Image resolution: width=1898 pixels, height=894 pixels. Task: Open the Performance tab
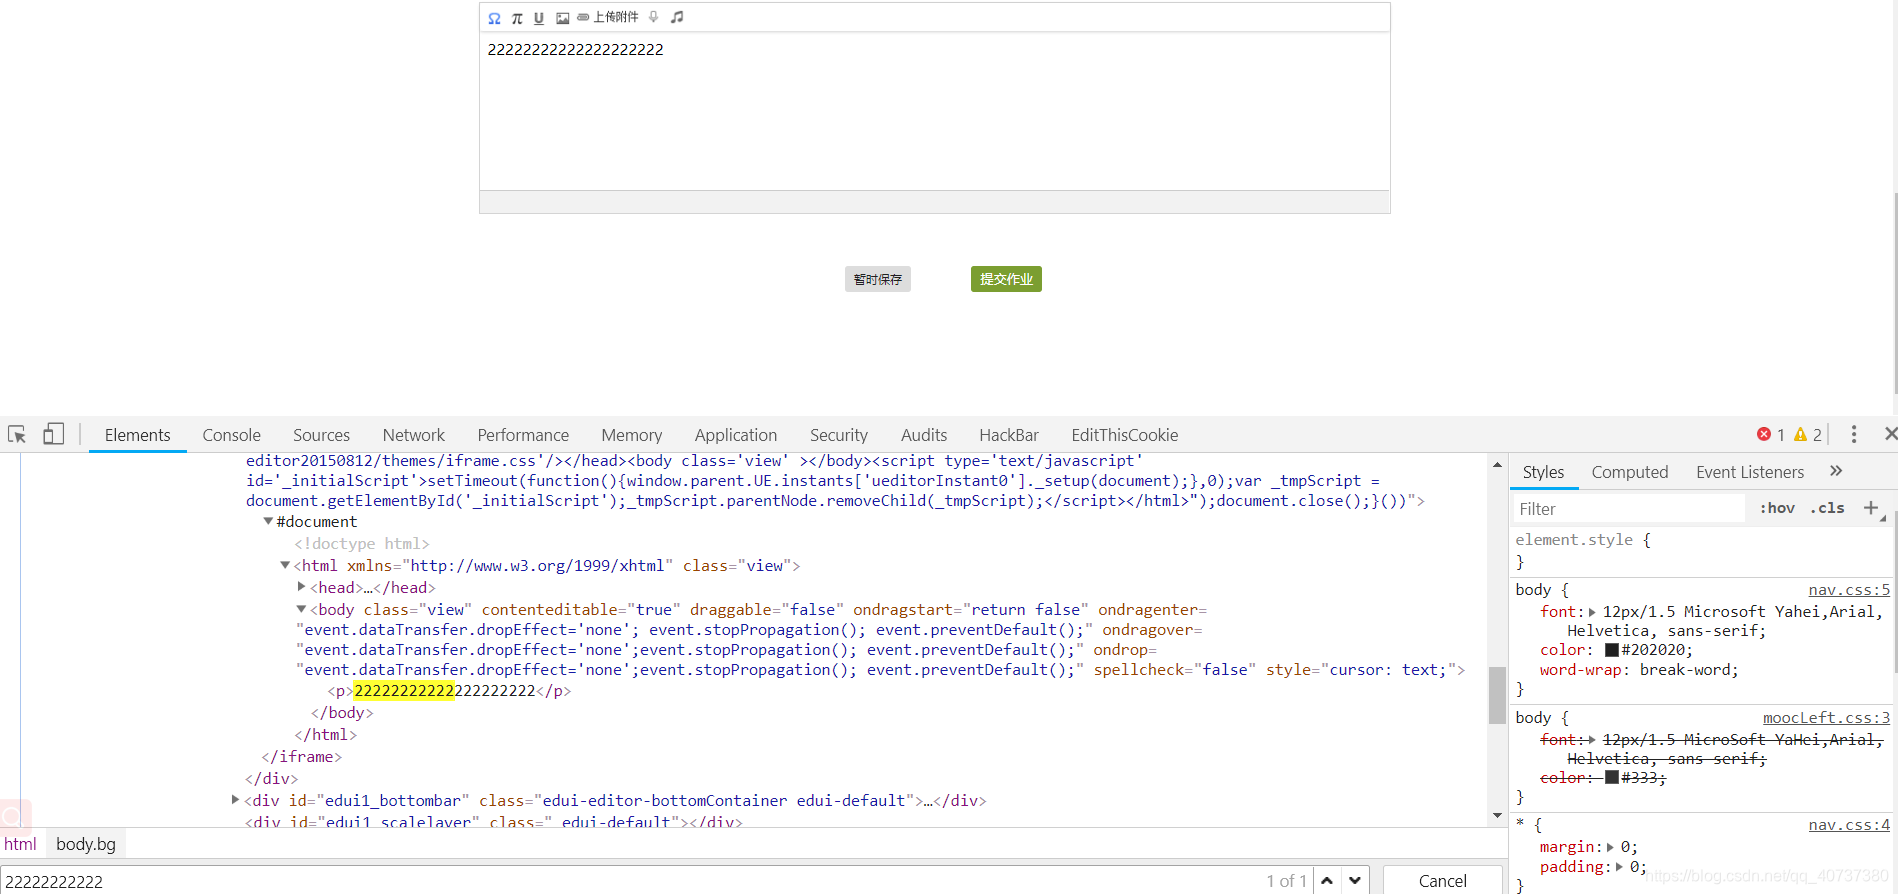[x=523, y=435]
